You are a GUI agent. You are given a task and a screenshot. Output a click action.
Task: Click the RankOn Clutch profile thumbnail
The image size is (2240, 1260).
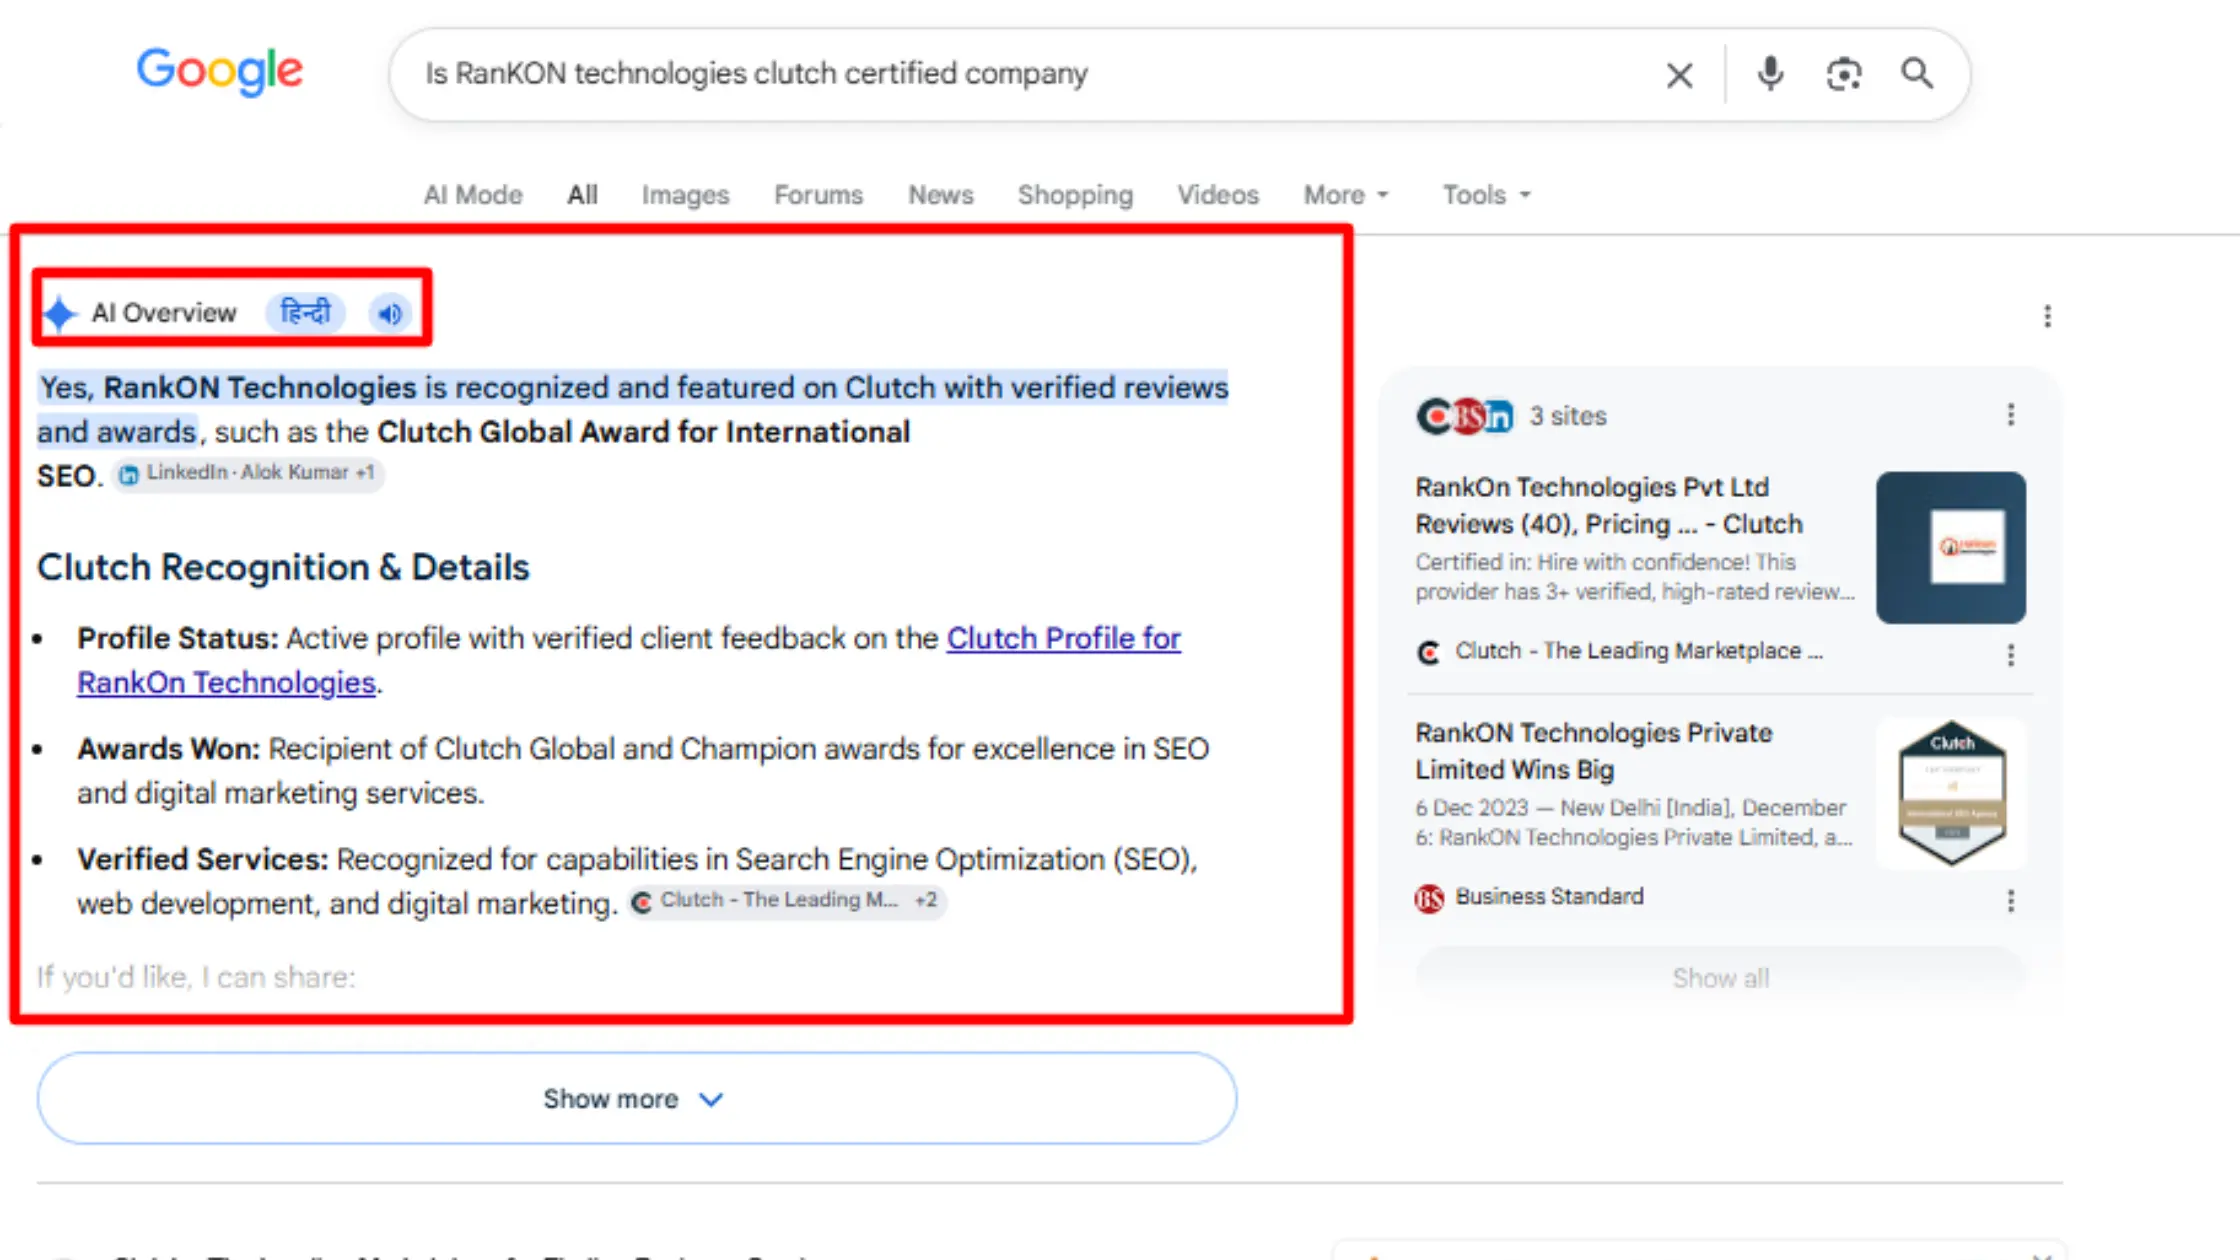coord(1950,547)
